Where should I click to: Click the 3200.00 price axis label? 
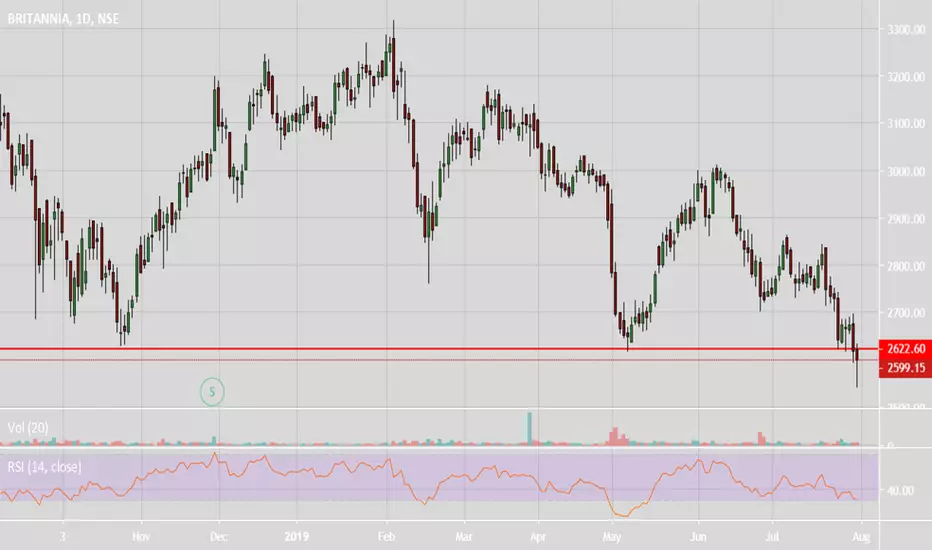[906, 77]
